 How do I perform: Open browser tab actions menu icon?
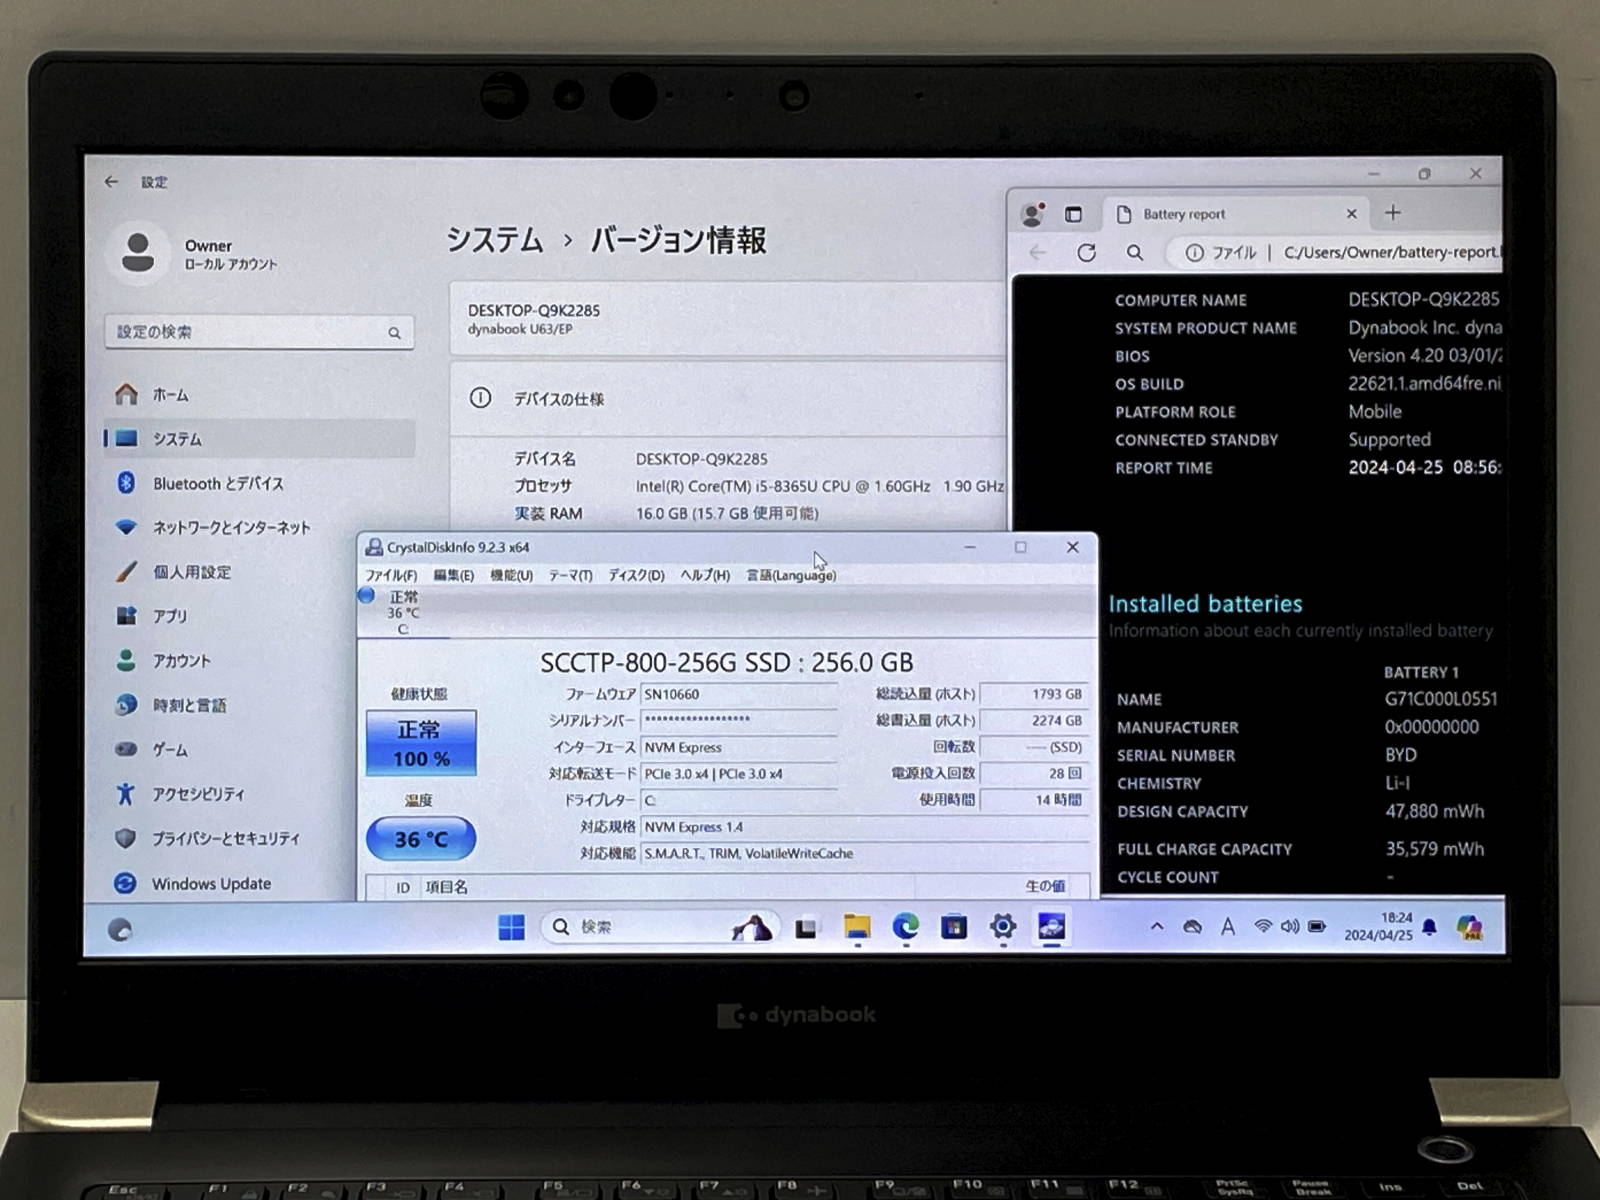(1073, 214)
